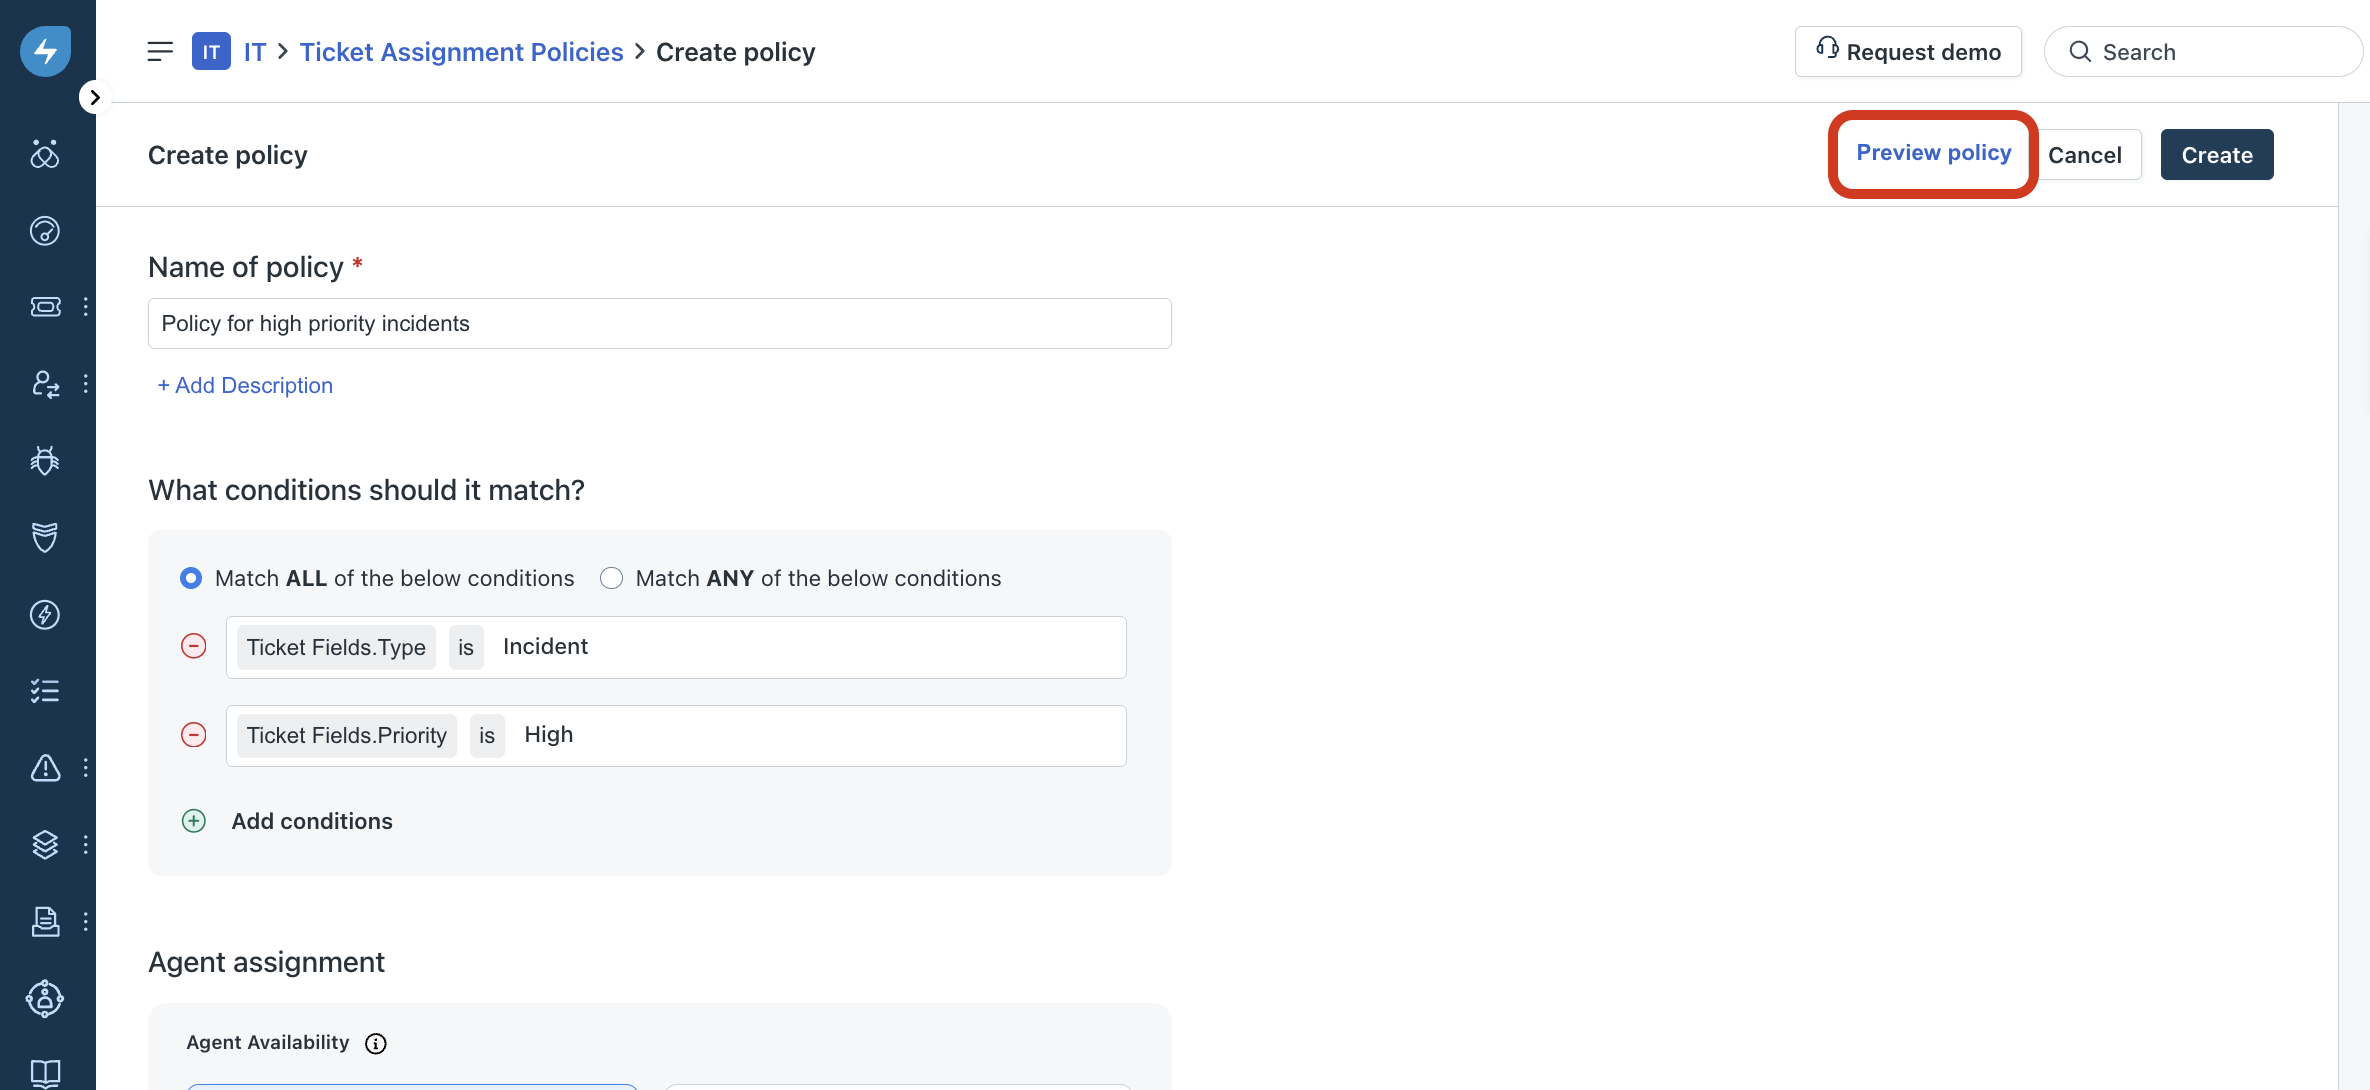Select Match ALL of the below conditions
This screenshot has width=2370, height=1090.
click(191, 578)
